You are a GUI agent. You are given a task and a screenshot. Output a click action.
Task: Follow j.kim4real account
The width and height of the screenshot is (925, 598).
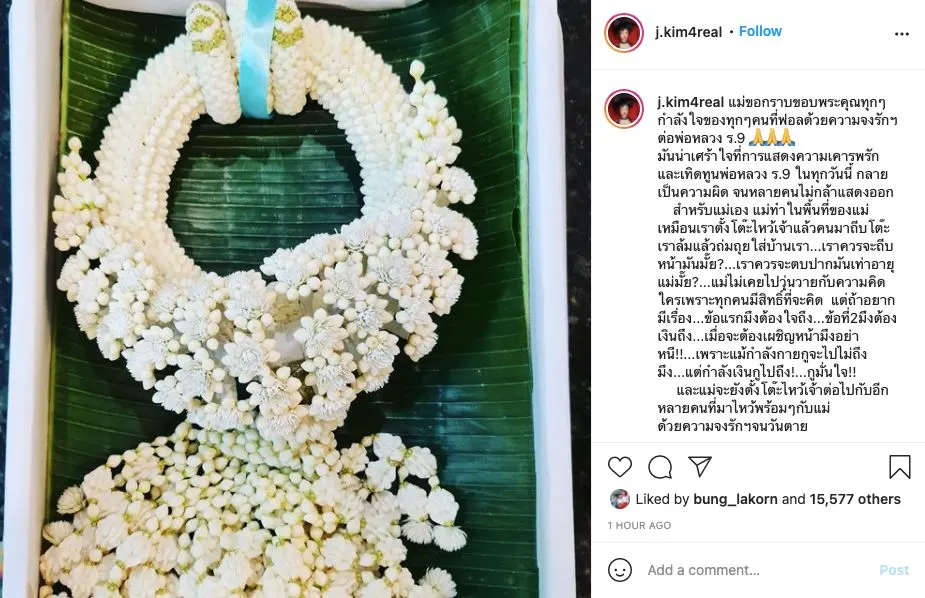click(760, 31)
